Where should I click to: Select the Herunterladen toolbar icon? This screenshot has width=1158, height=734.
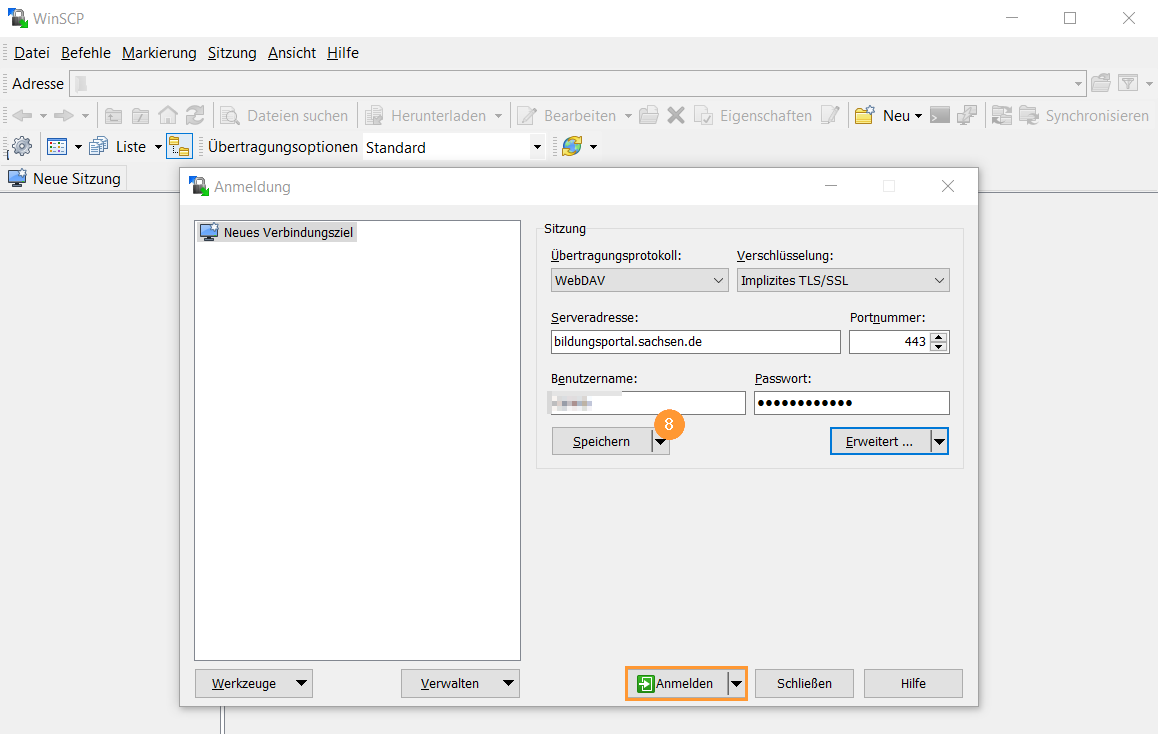pos(372,116)
